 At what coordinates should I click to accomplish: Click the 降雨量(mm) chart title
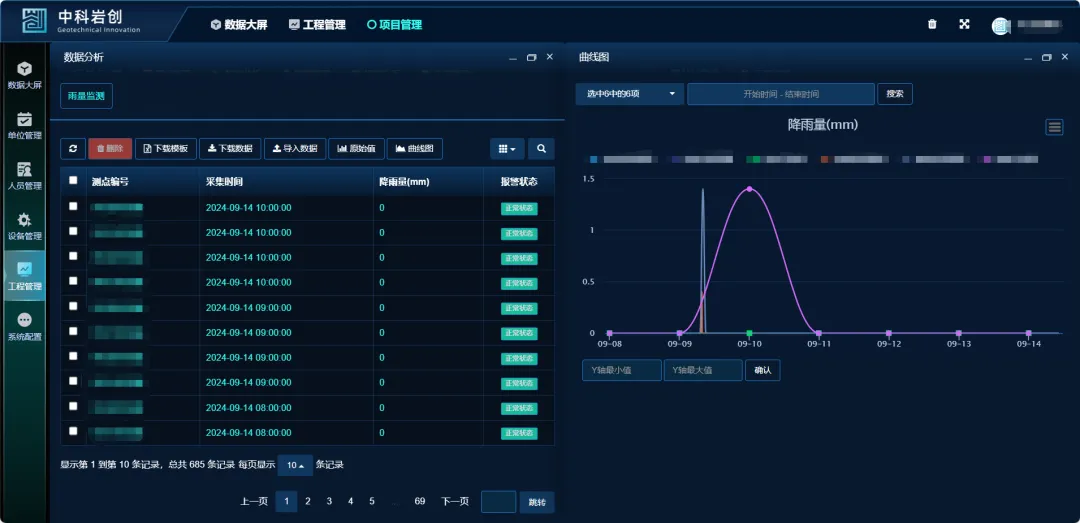(x=822, y=125)
